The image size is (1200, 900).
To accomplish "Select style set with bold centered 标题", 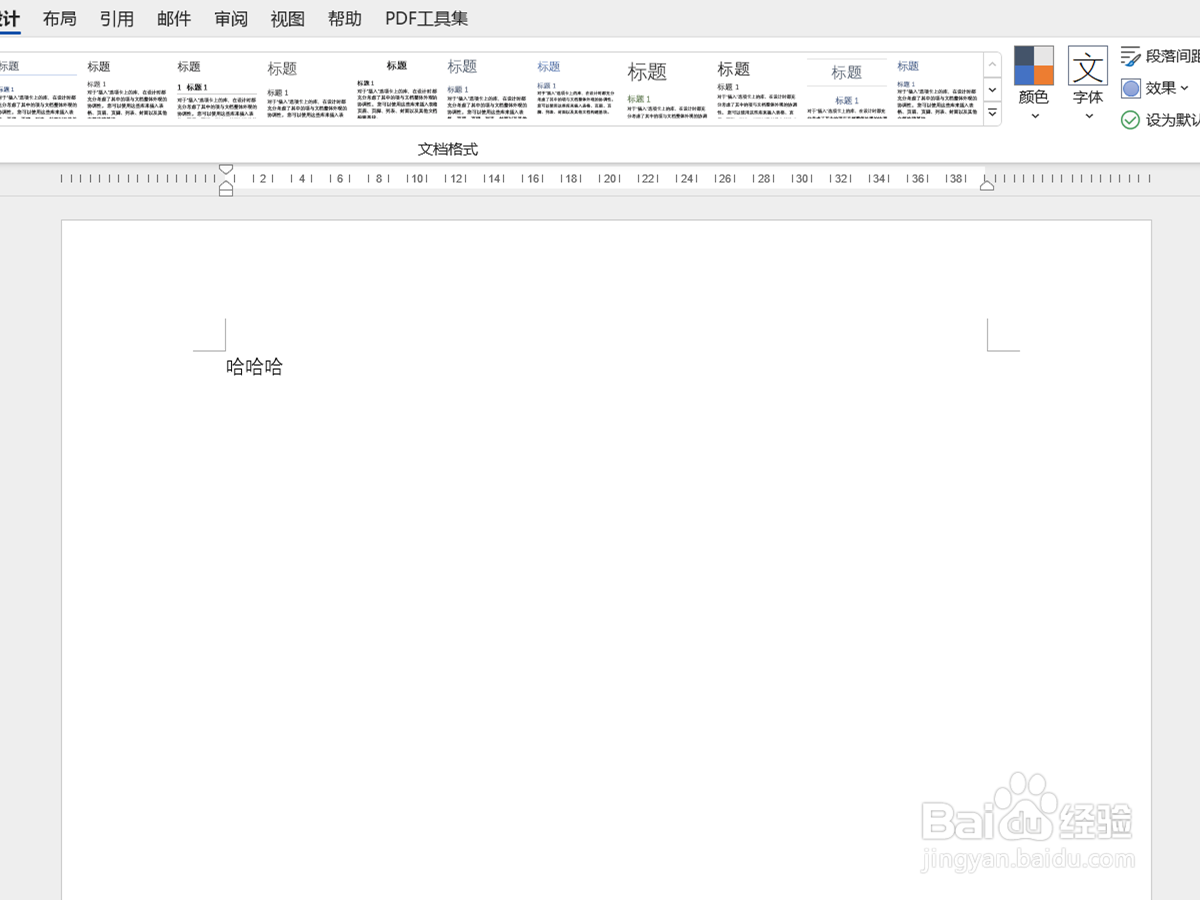I will [397, 88].
